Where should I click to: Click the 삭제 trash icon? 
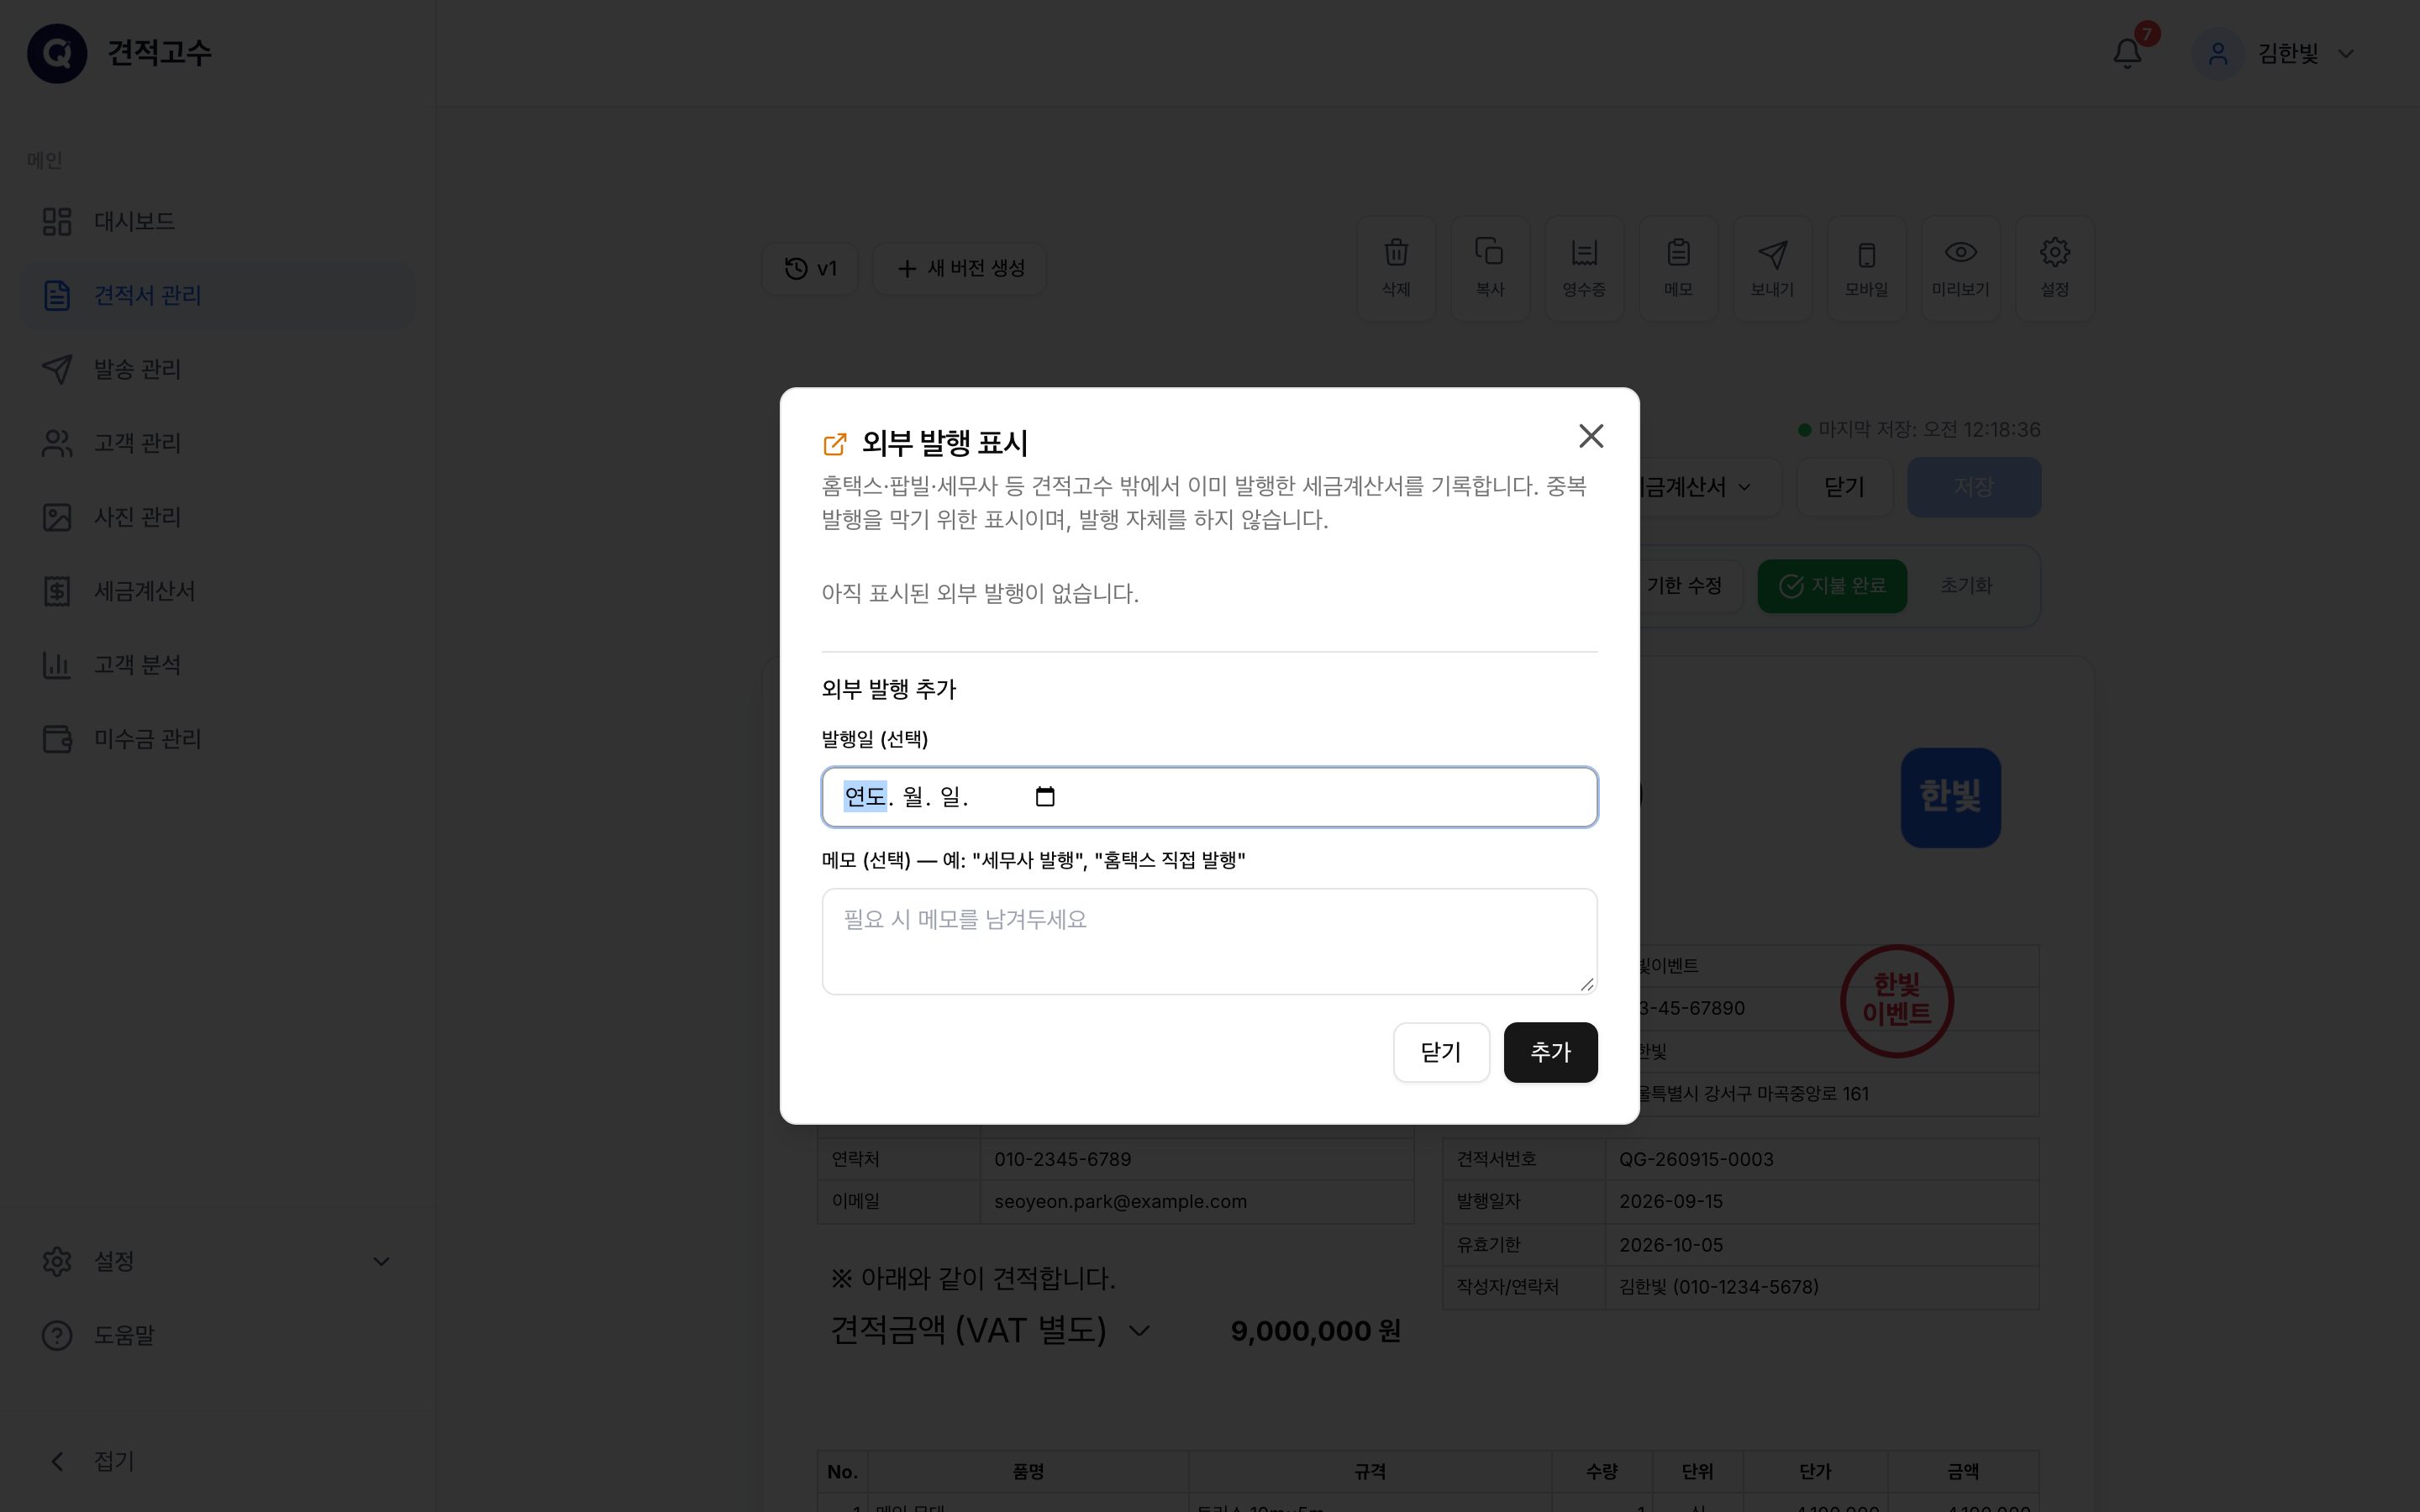1396,252
